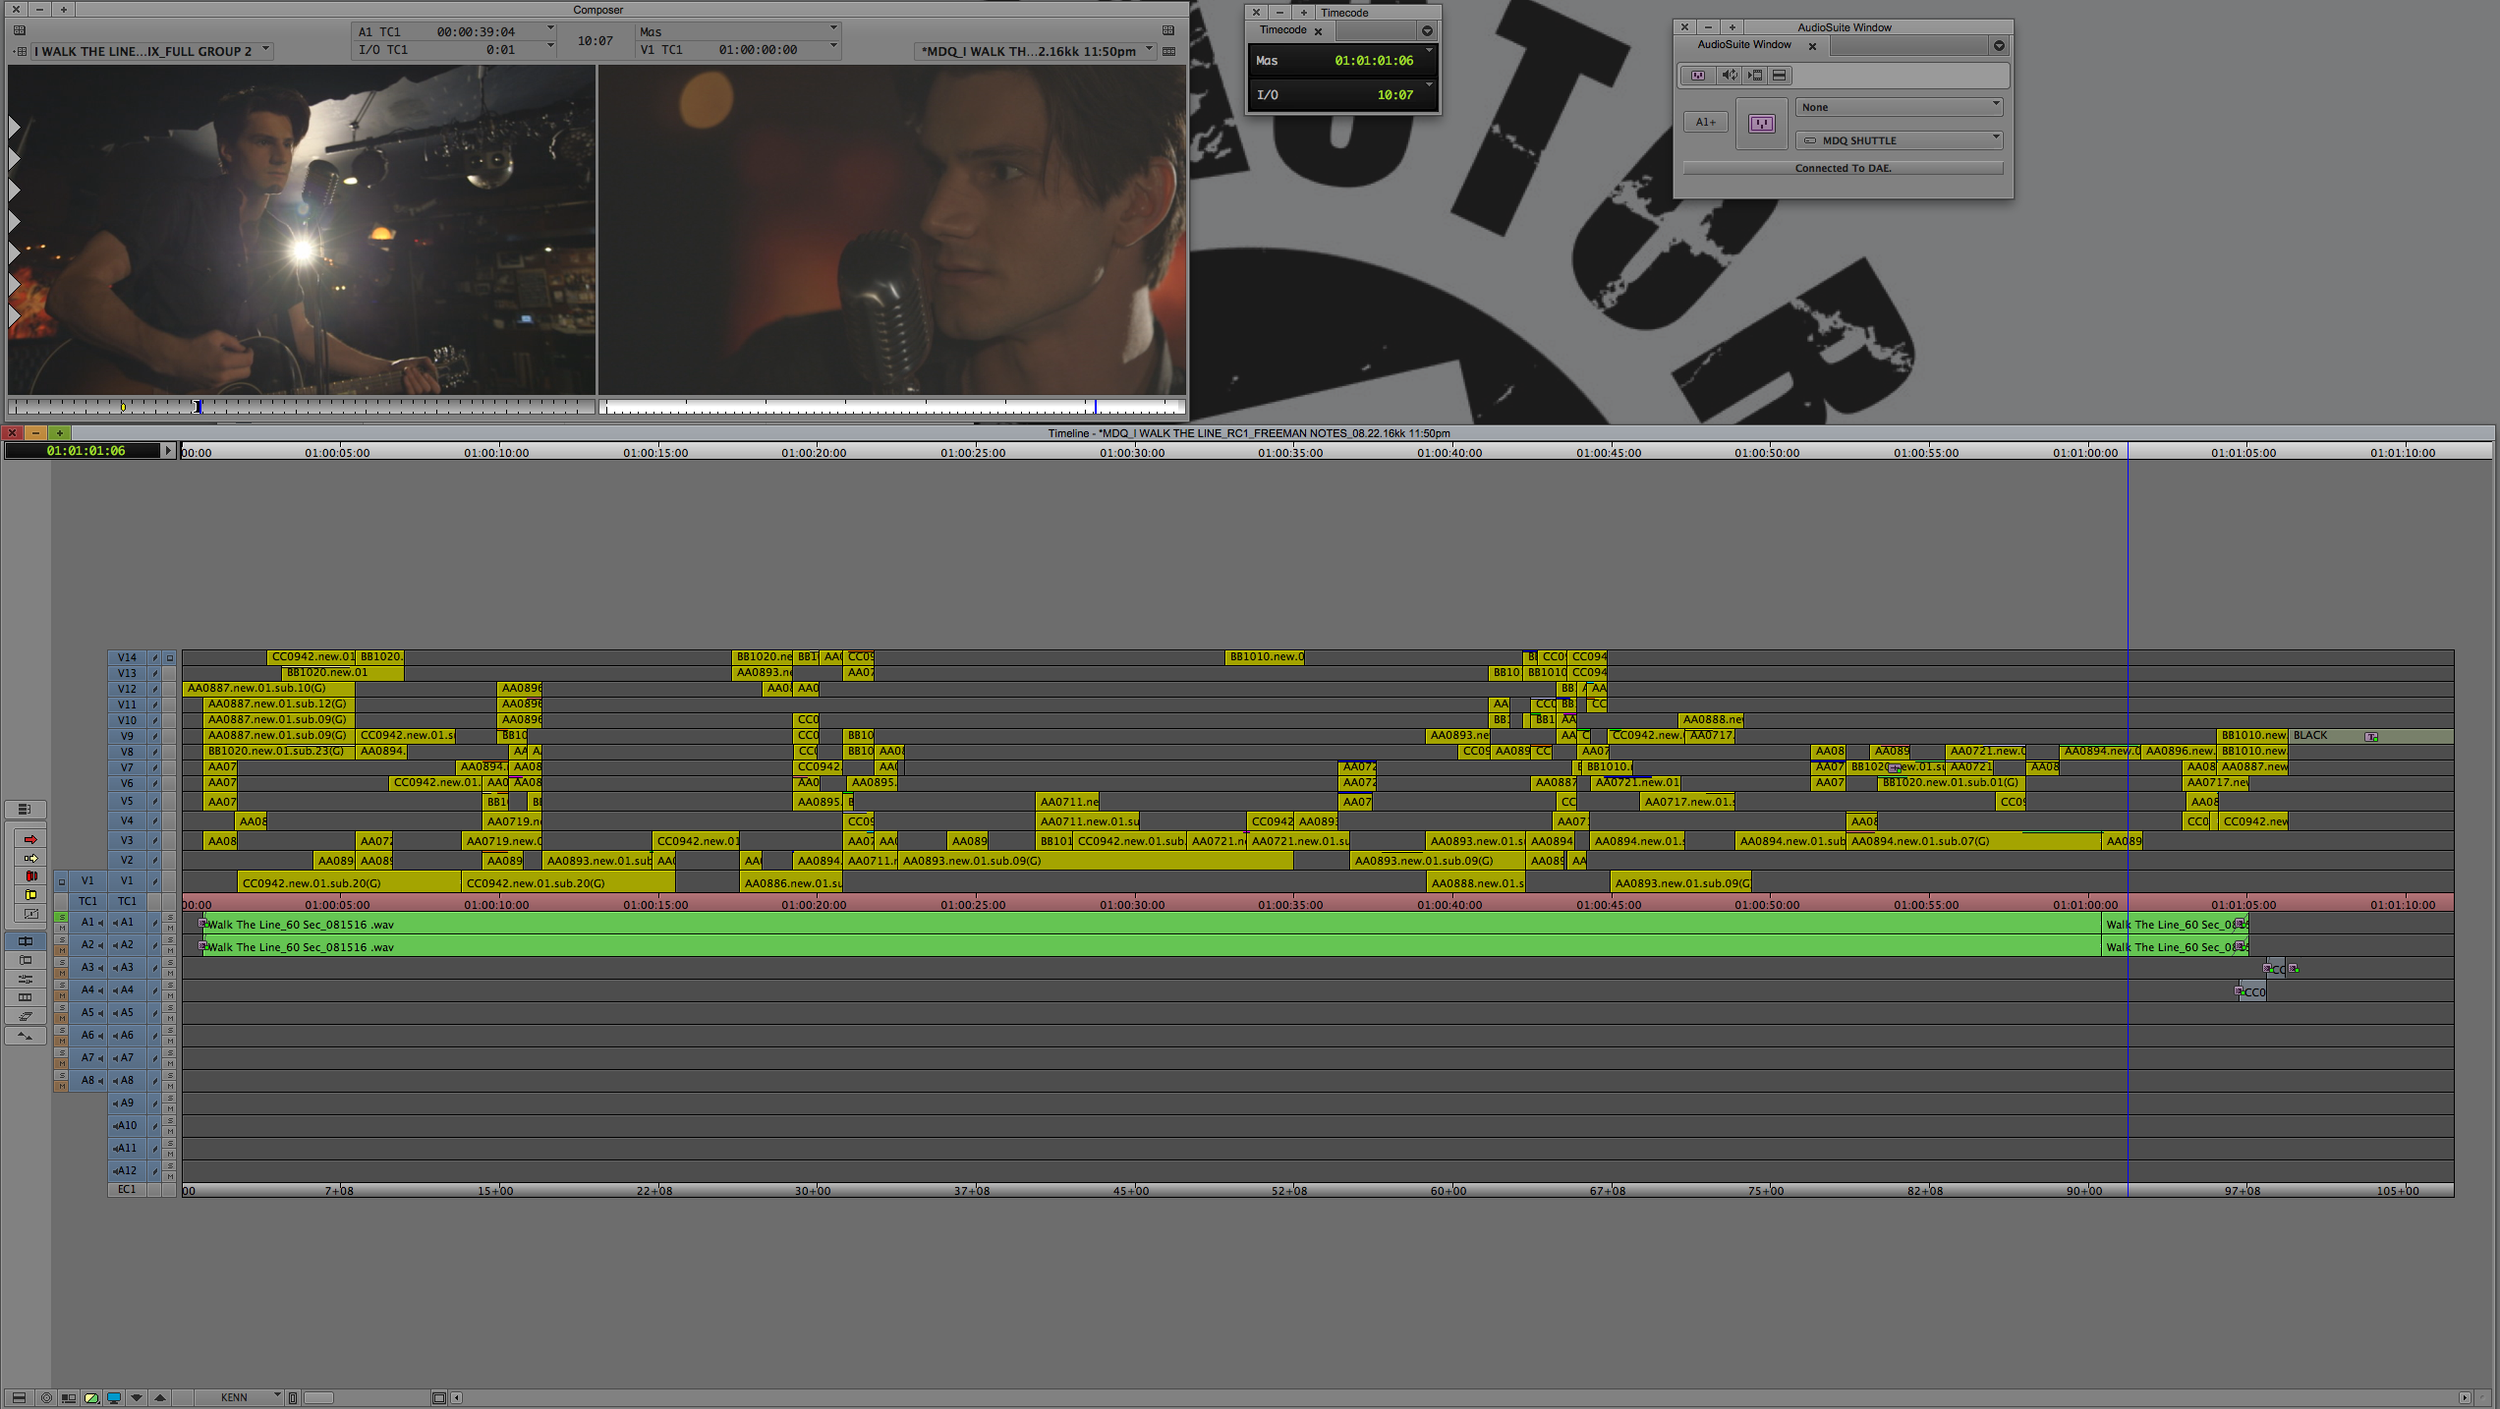
Task: Open the None plug-in selection dropdown
Action: 1899,107
